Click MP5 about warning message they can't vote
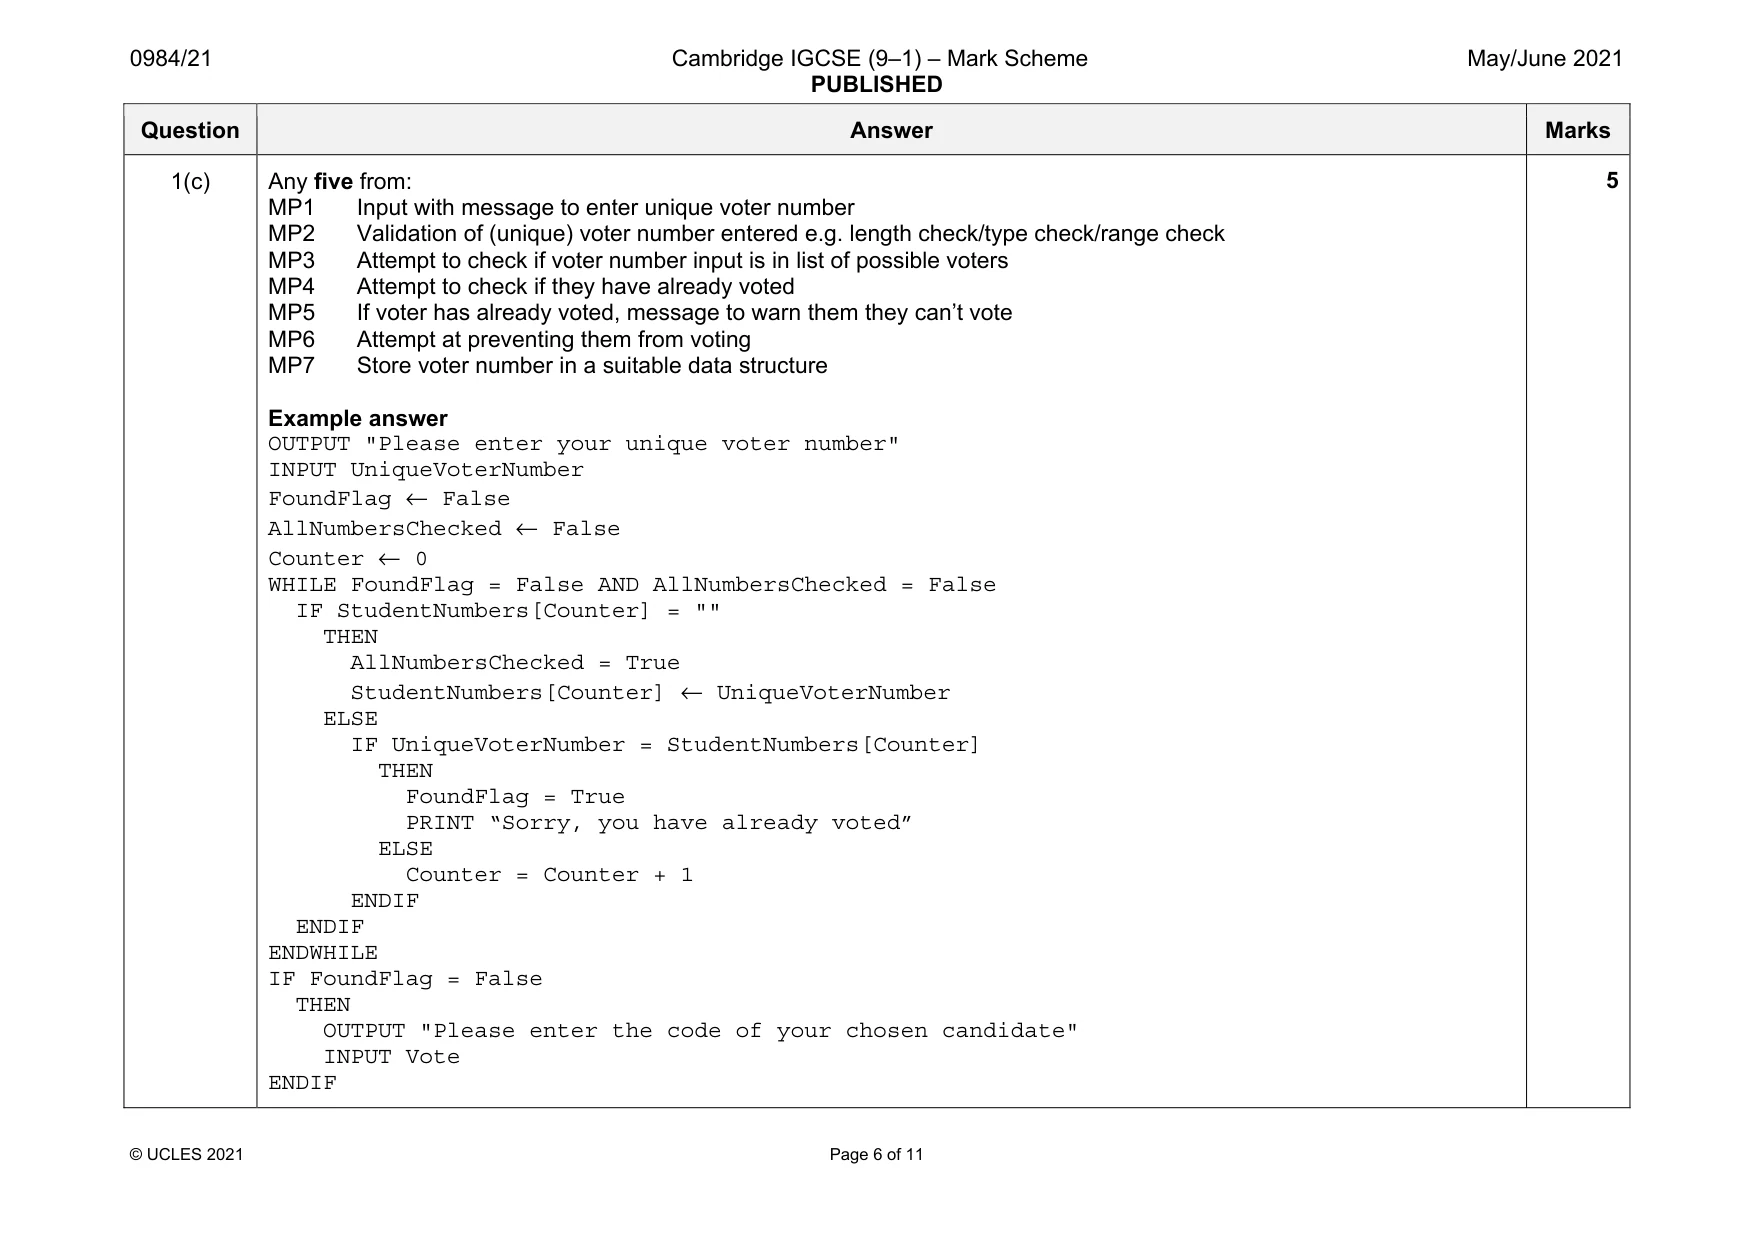 640,312
